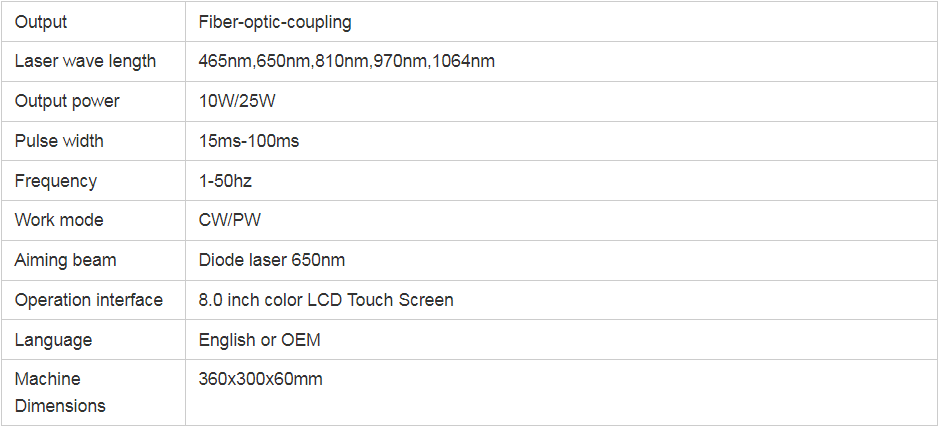939x427 pixels.
Task: Select the 8.0 inch LCD Touch Screen text
Action: (326, 299)
